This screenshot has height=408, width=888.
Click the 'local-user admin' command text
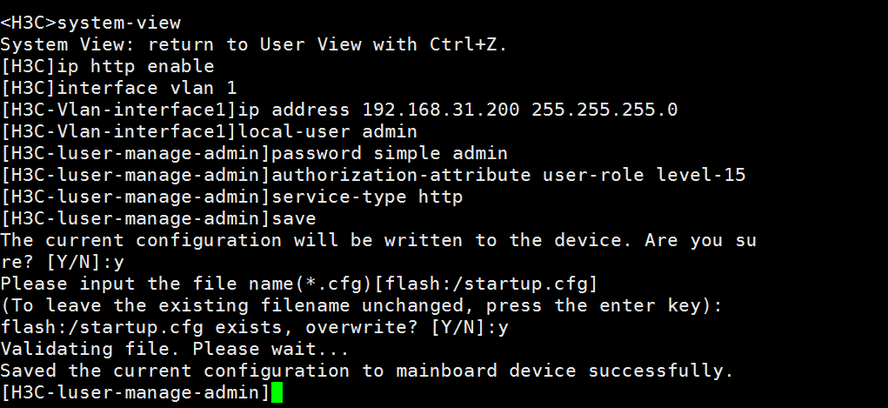327,131
